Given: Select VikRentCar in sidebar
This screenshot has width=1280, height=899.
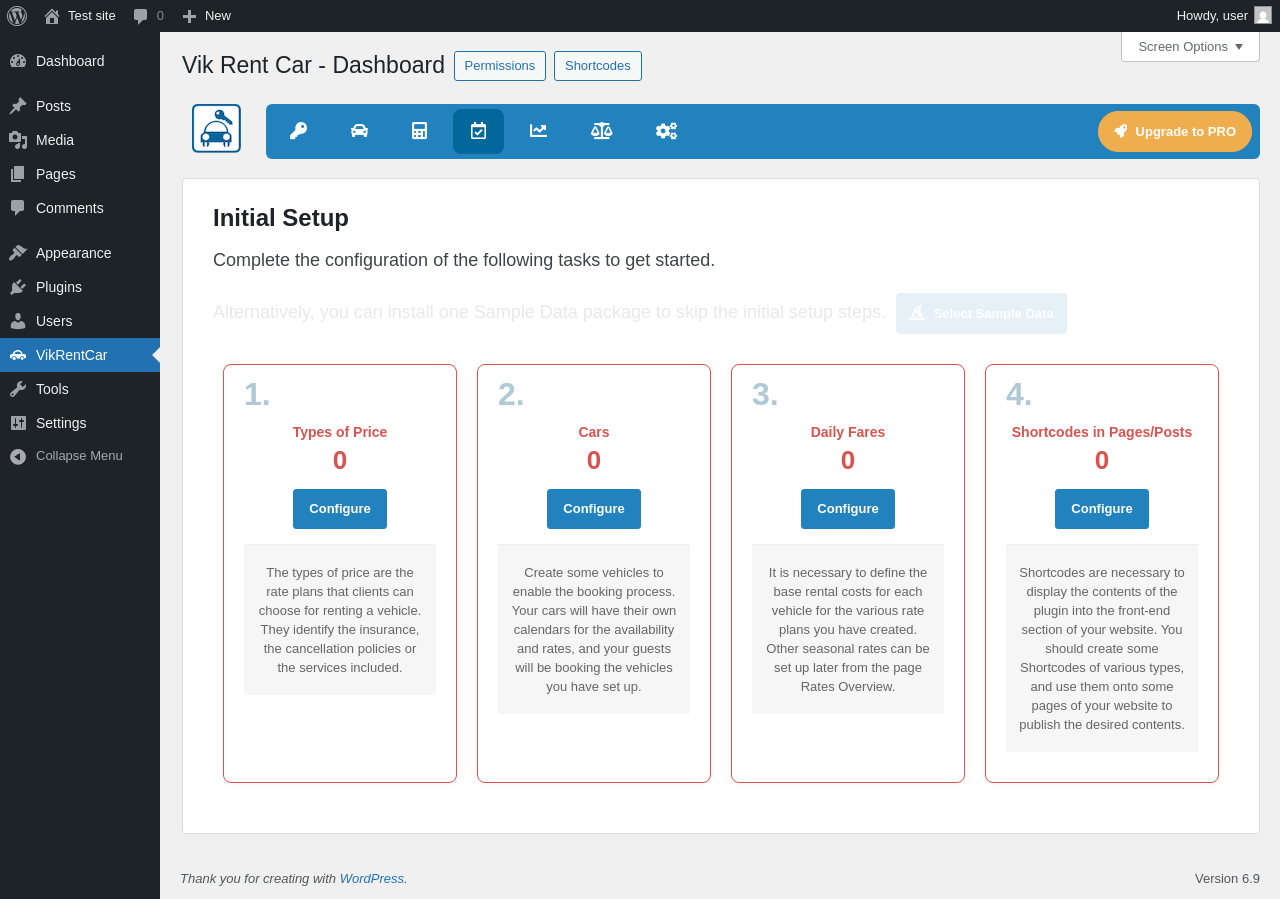Looking at the screenshot, I should click(80, 355).
